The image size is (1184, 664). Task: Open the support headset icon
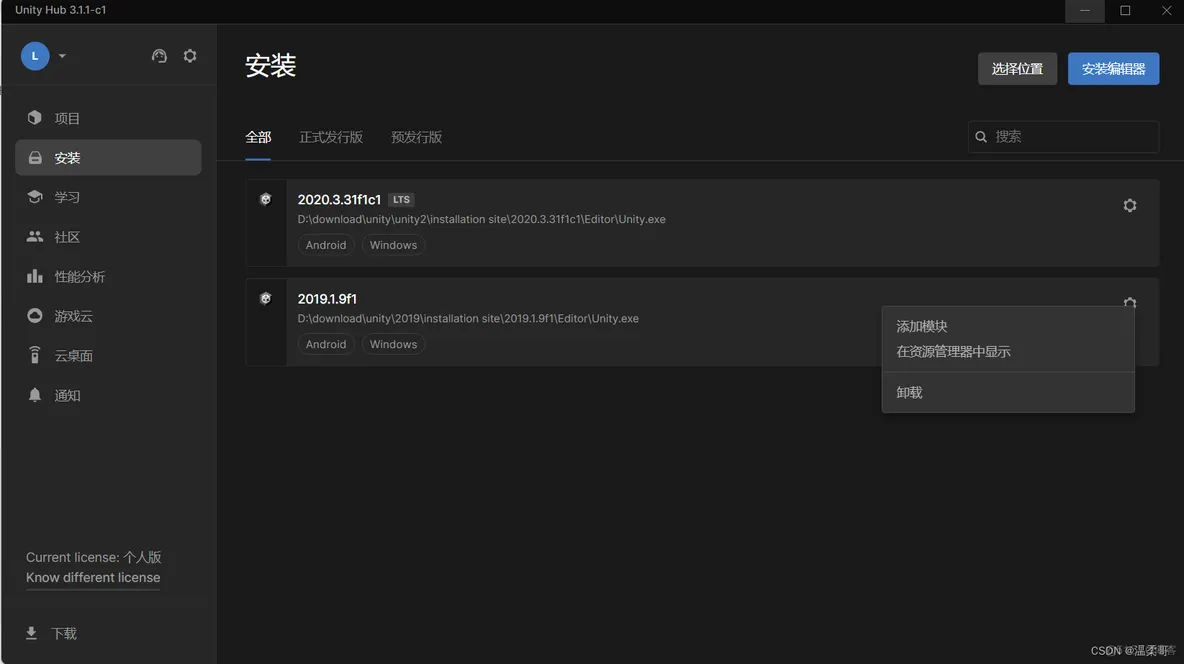pos(159,56)
